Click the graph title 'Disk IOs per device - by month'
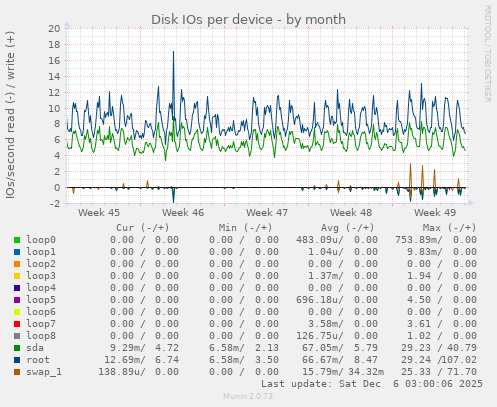Viewport: 497px width, 407px height. pos(248,19)
